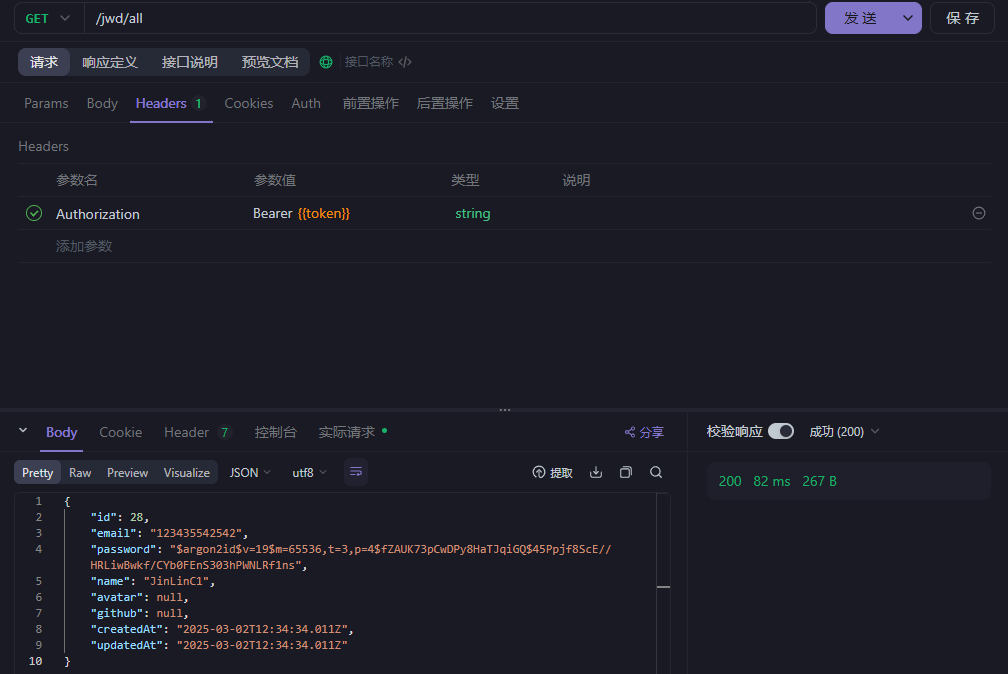Open the GET method dropdown

click(48, 19)
